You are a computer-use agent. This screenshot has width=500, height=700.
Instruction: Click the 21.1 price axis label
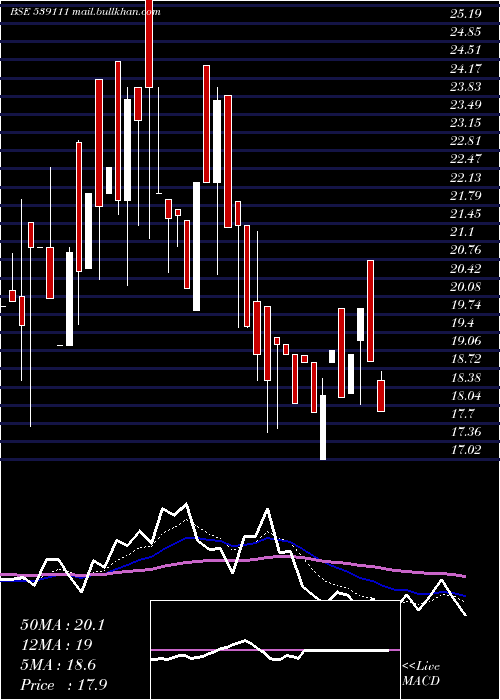[462, 232]
